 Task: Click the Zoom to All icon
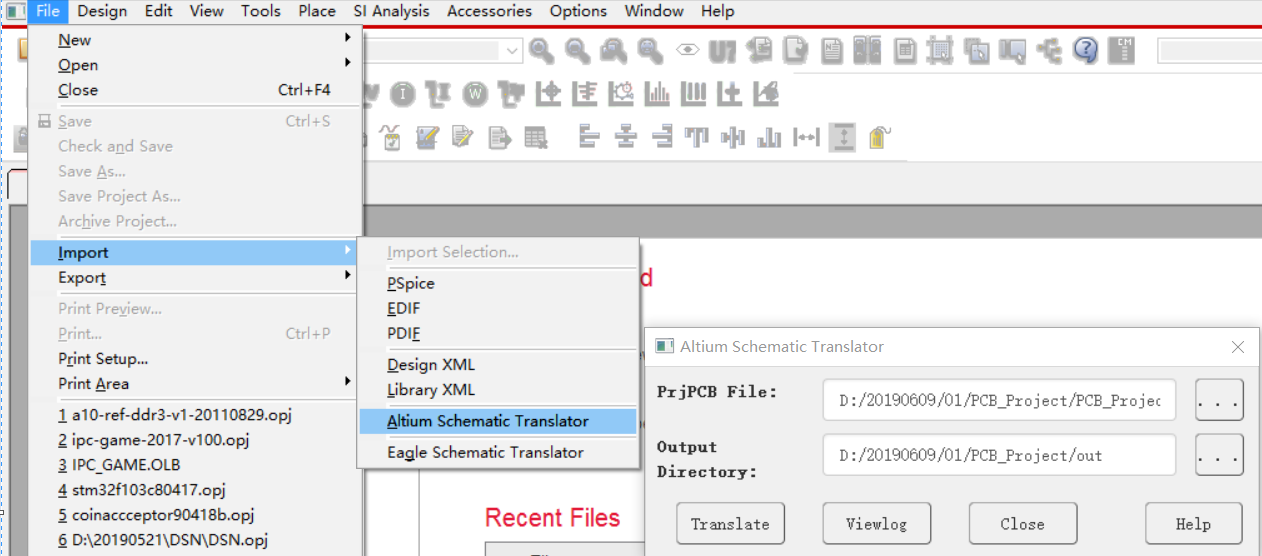650,50
